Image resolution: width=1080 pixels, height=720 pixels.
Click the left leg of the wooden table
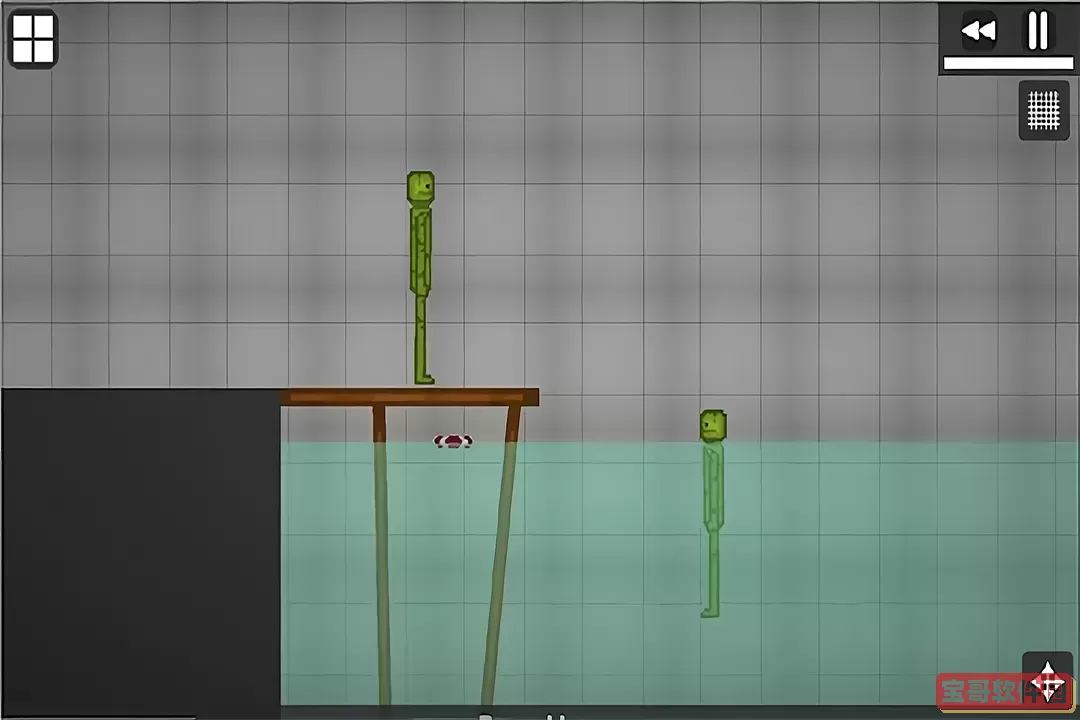382,550
